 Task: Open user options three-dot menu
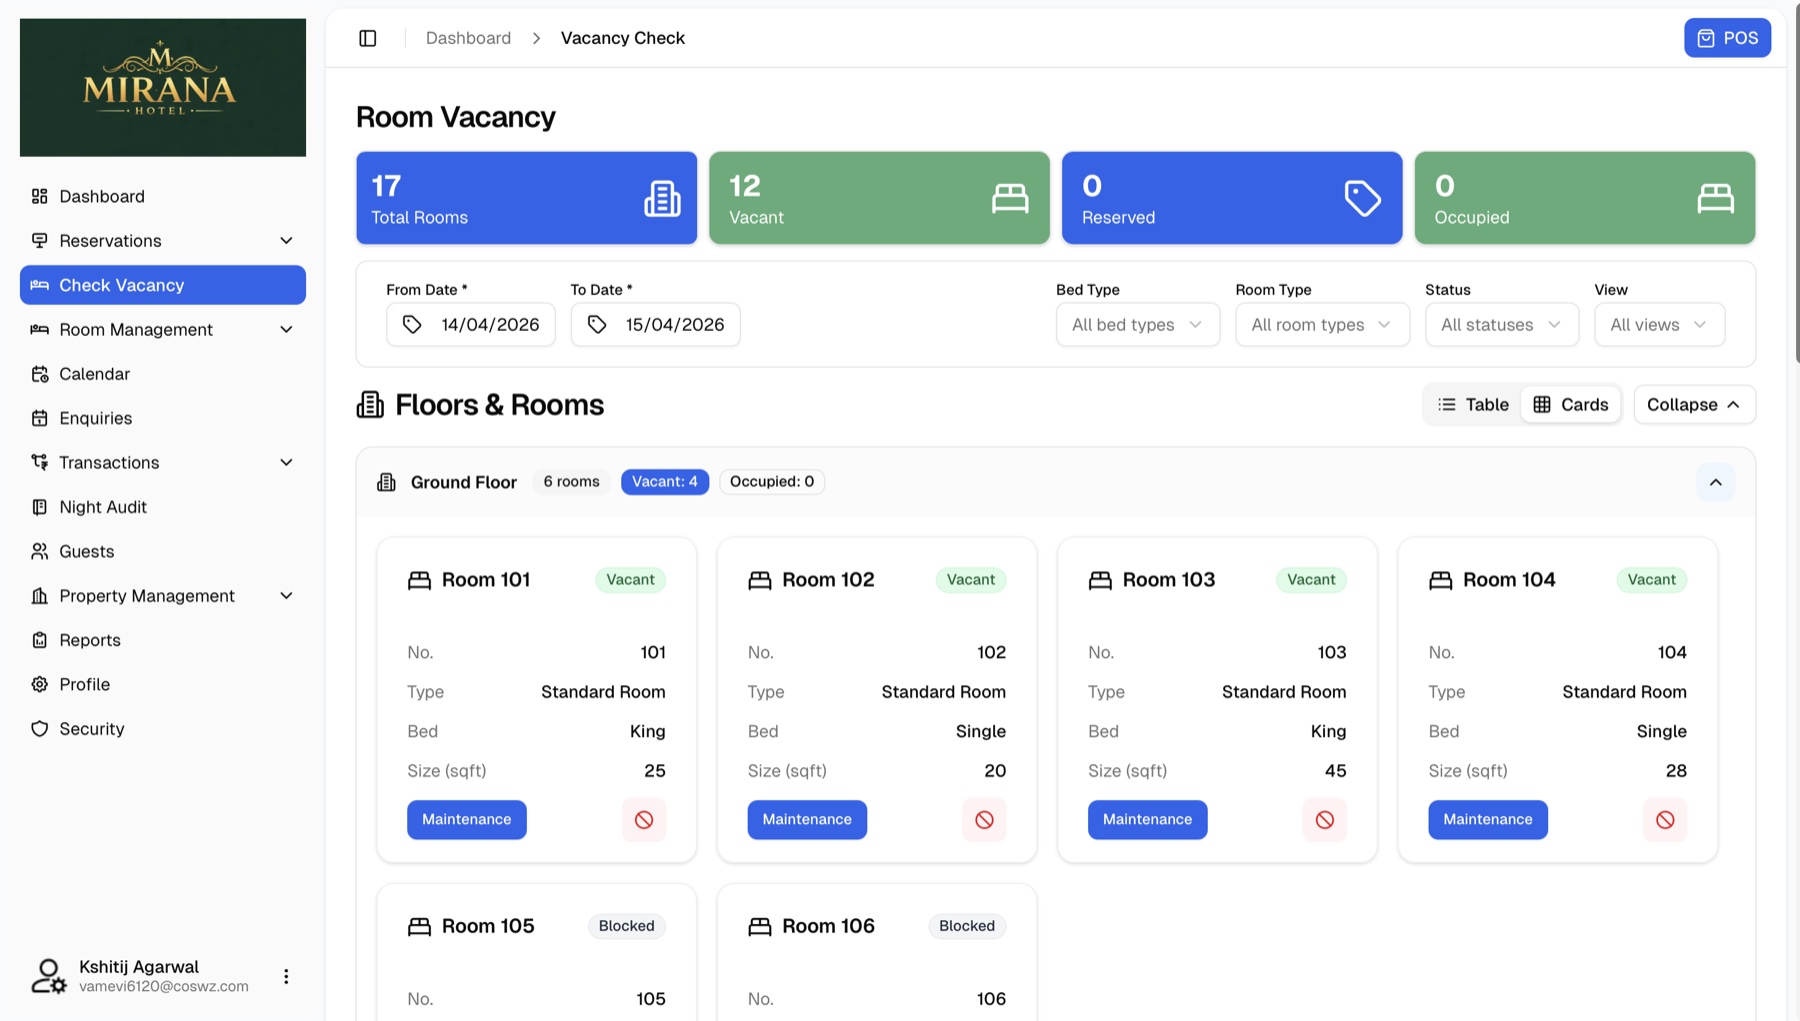coord(286,976)
